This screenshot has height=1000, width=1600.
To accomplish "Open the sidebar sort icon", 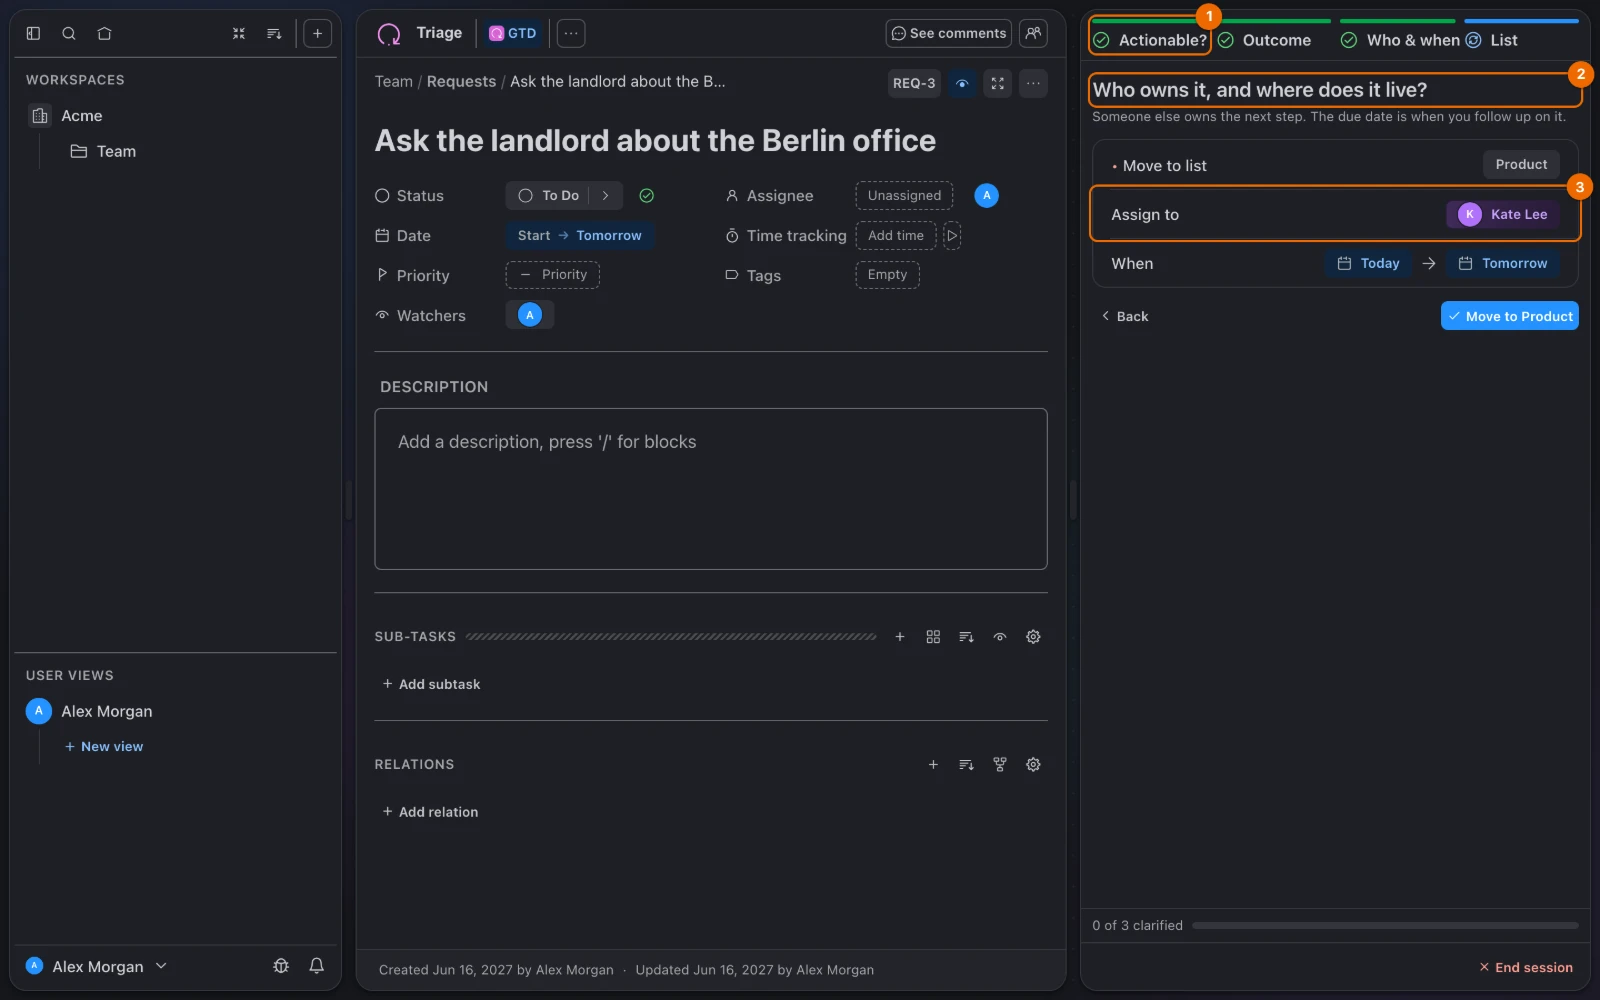I will [x=274, y=33].
